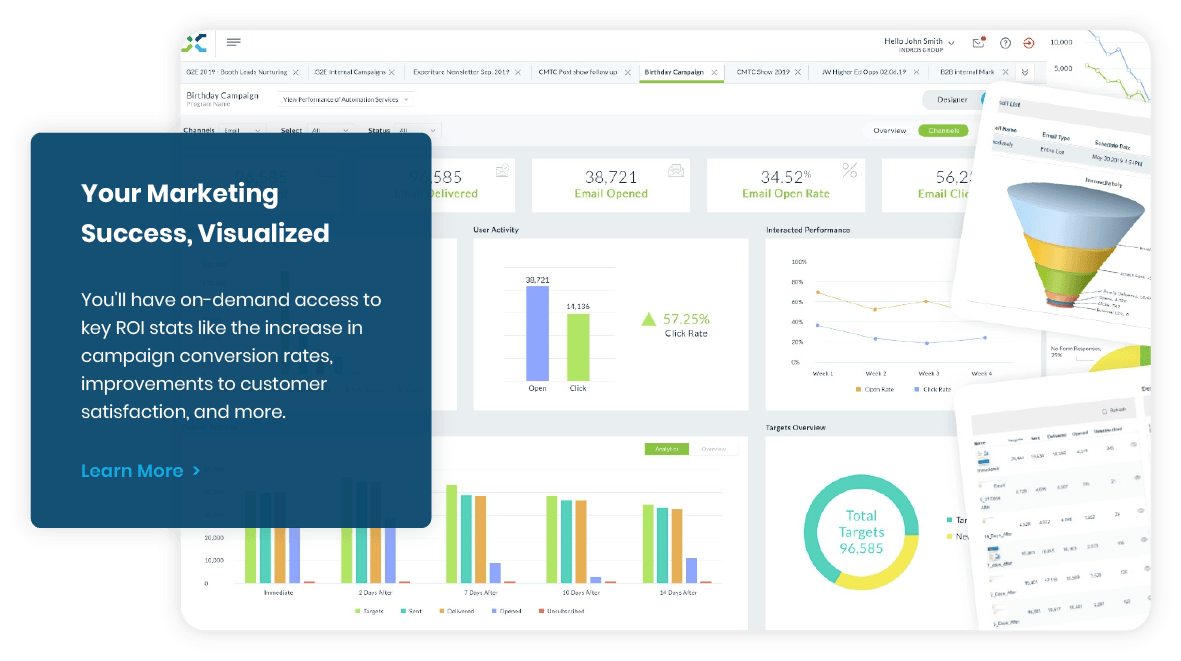Click the Click bar in User Activity chart
This screenshot has height=661, width=1181.
click(x=578, y=347)
